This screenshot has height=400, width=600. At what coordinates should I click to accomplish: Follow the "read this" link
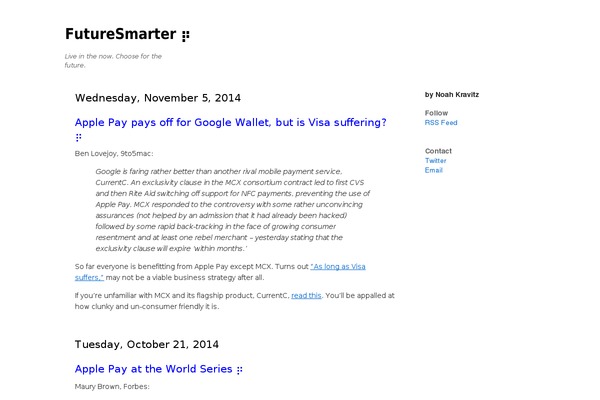(x=306, y=296)
